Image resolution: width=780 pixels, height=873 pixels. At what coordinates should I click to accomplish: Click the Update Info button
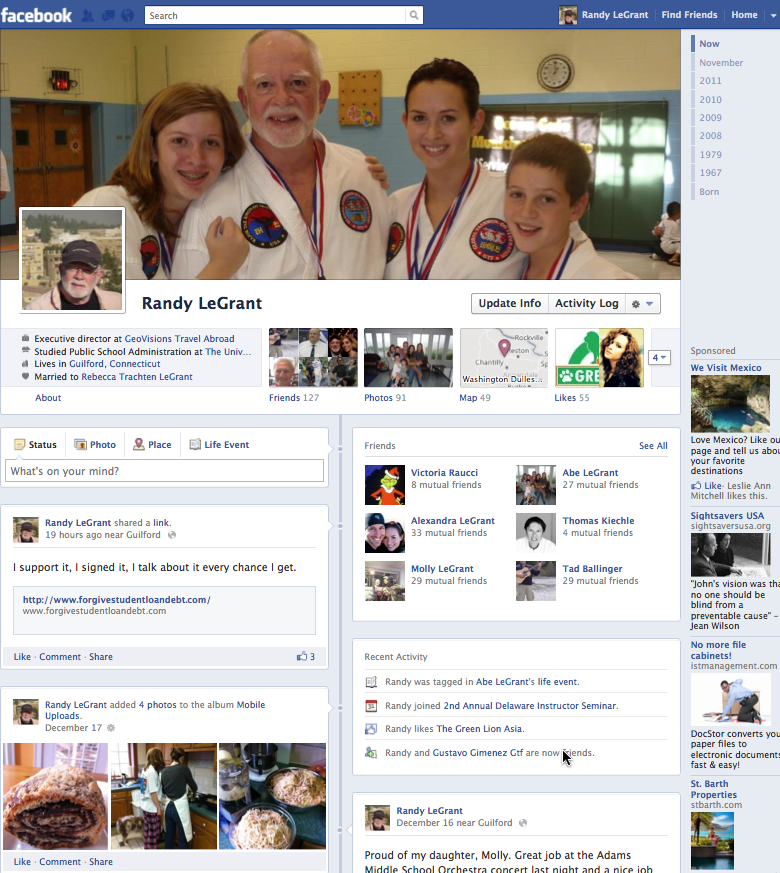pyautogui.click(x=509, y=303)
